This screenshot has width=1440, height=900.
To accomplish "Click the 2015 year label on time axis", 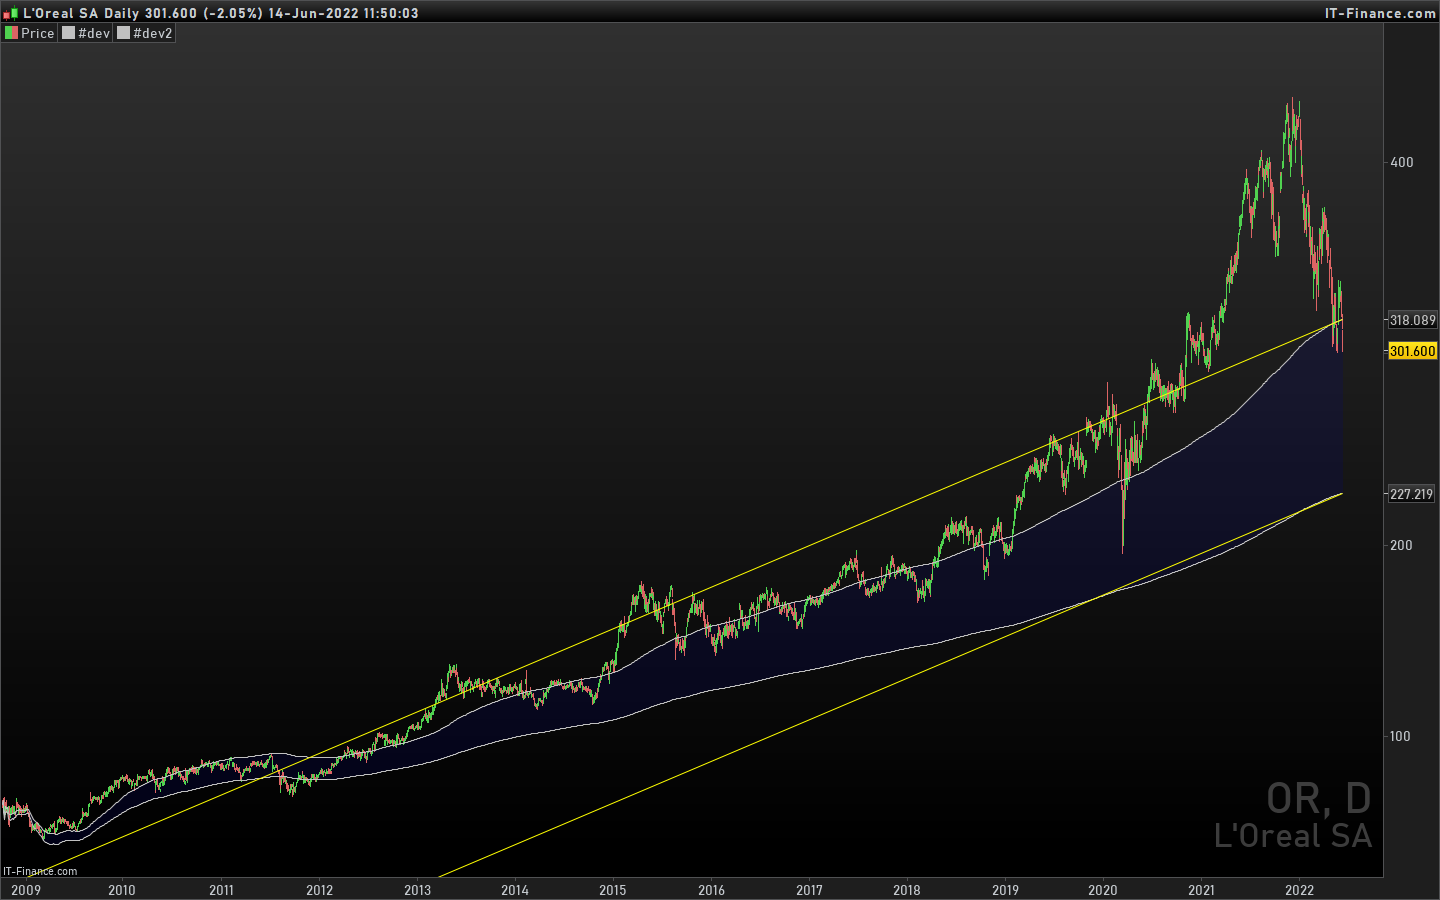I will tap(613, 890).
